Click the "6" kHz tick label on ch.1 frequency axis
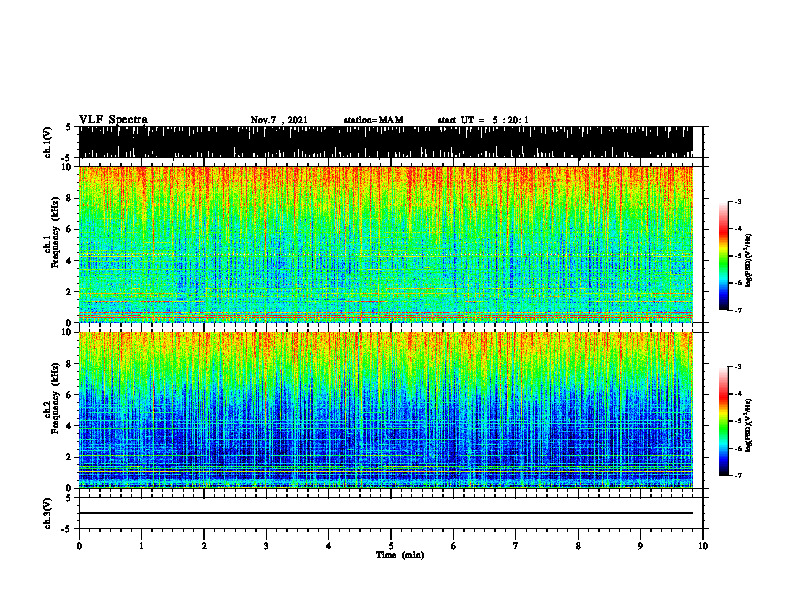 click(x=70, y=229)
